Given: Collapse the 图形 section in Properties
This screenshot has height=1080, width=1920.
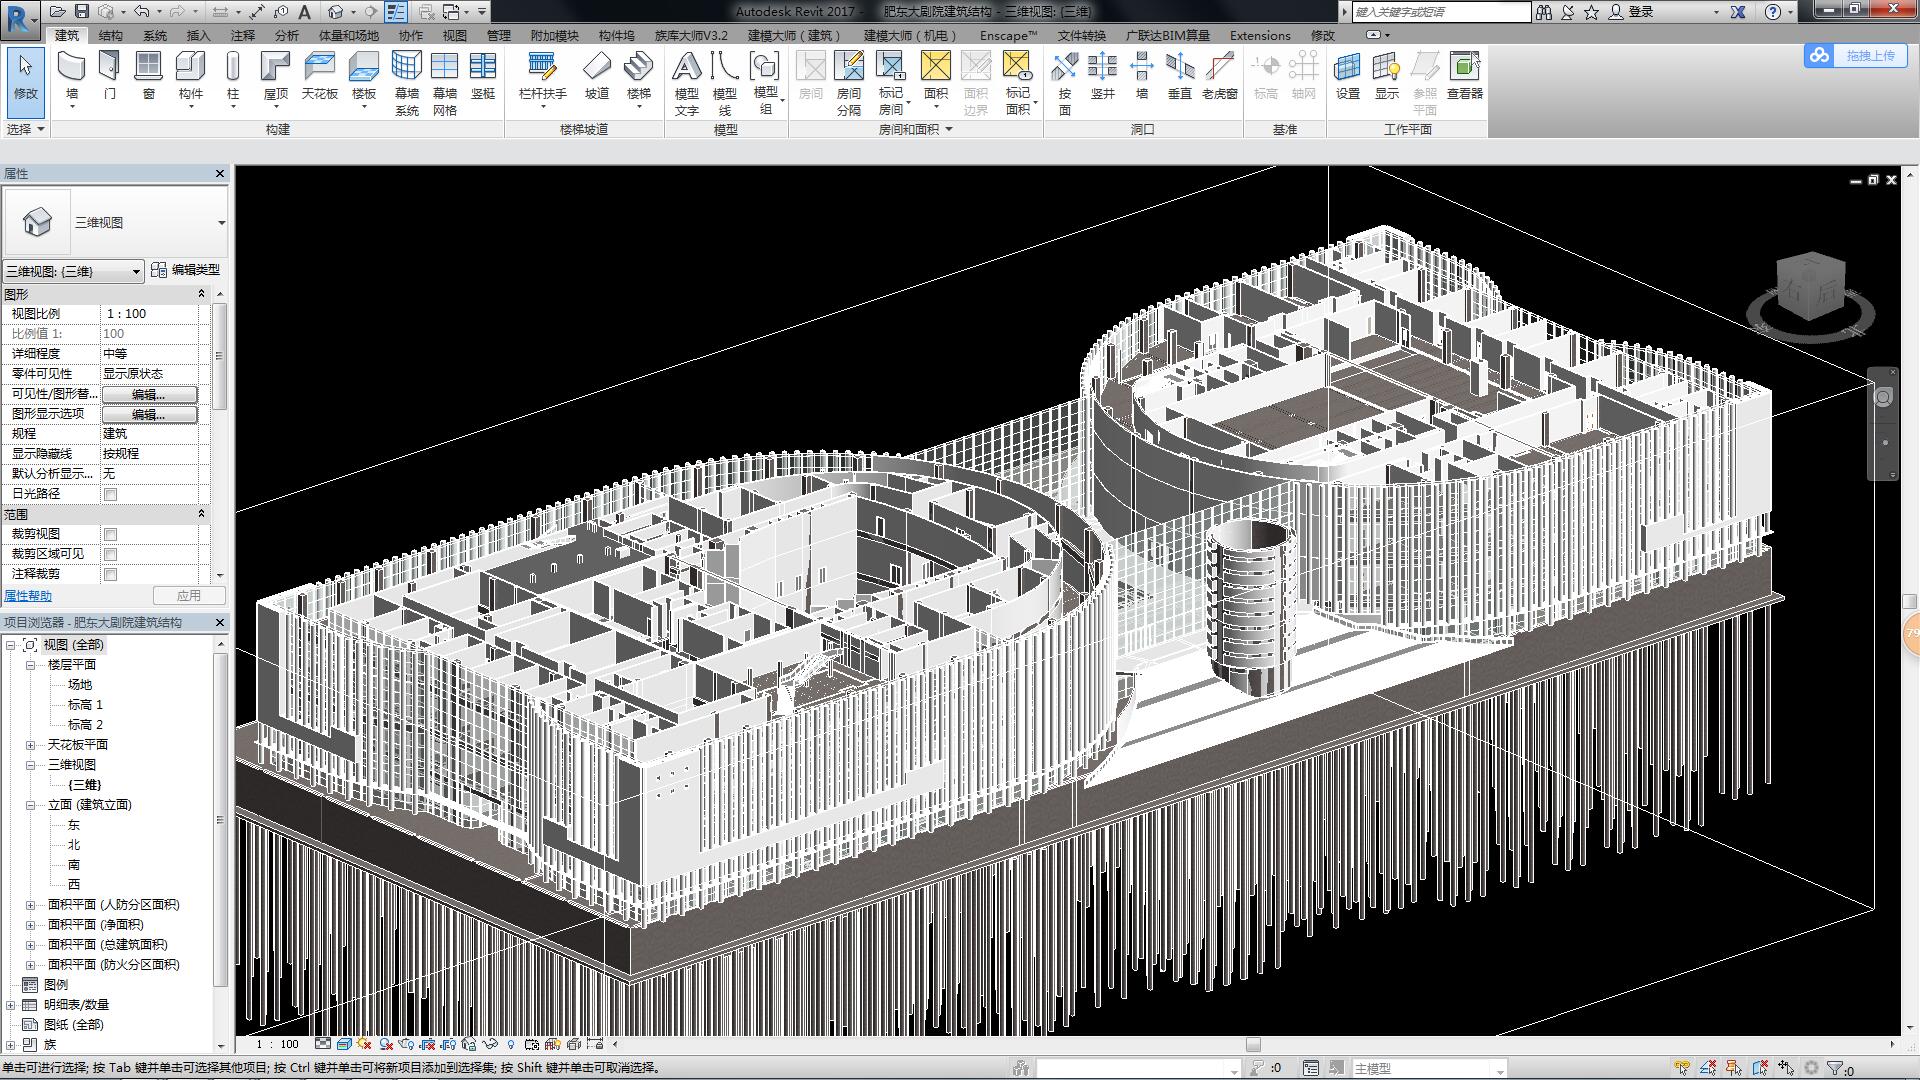Looking at the screenshot, I should pos(201,294).
